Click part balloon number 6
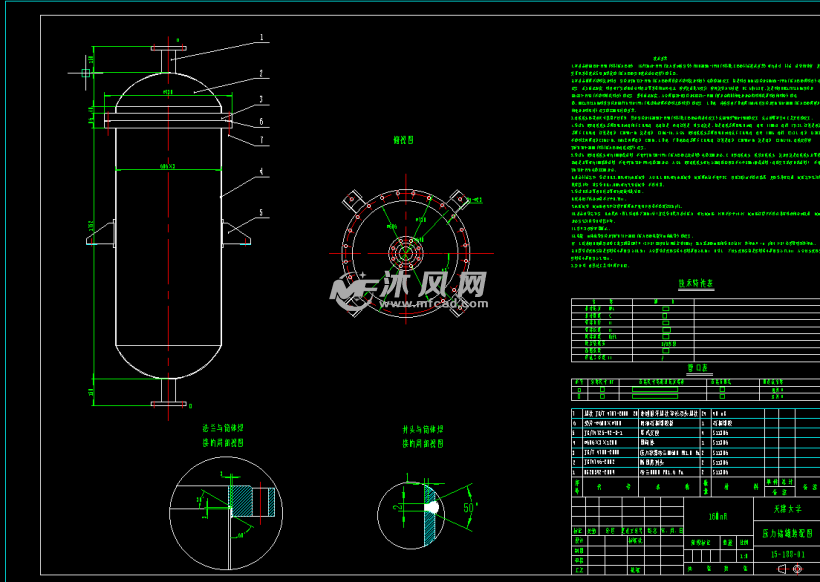 click(x=261, y=121)
